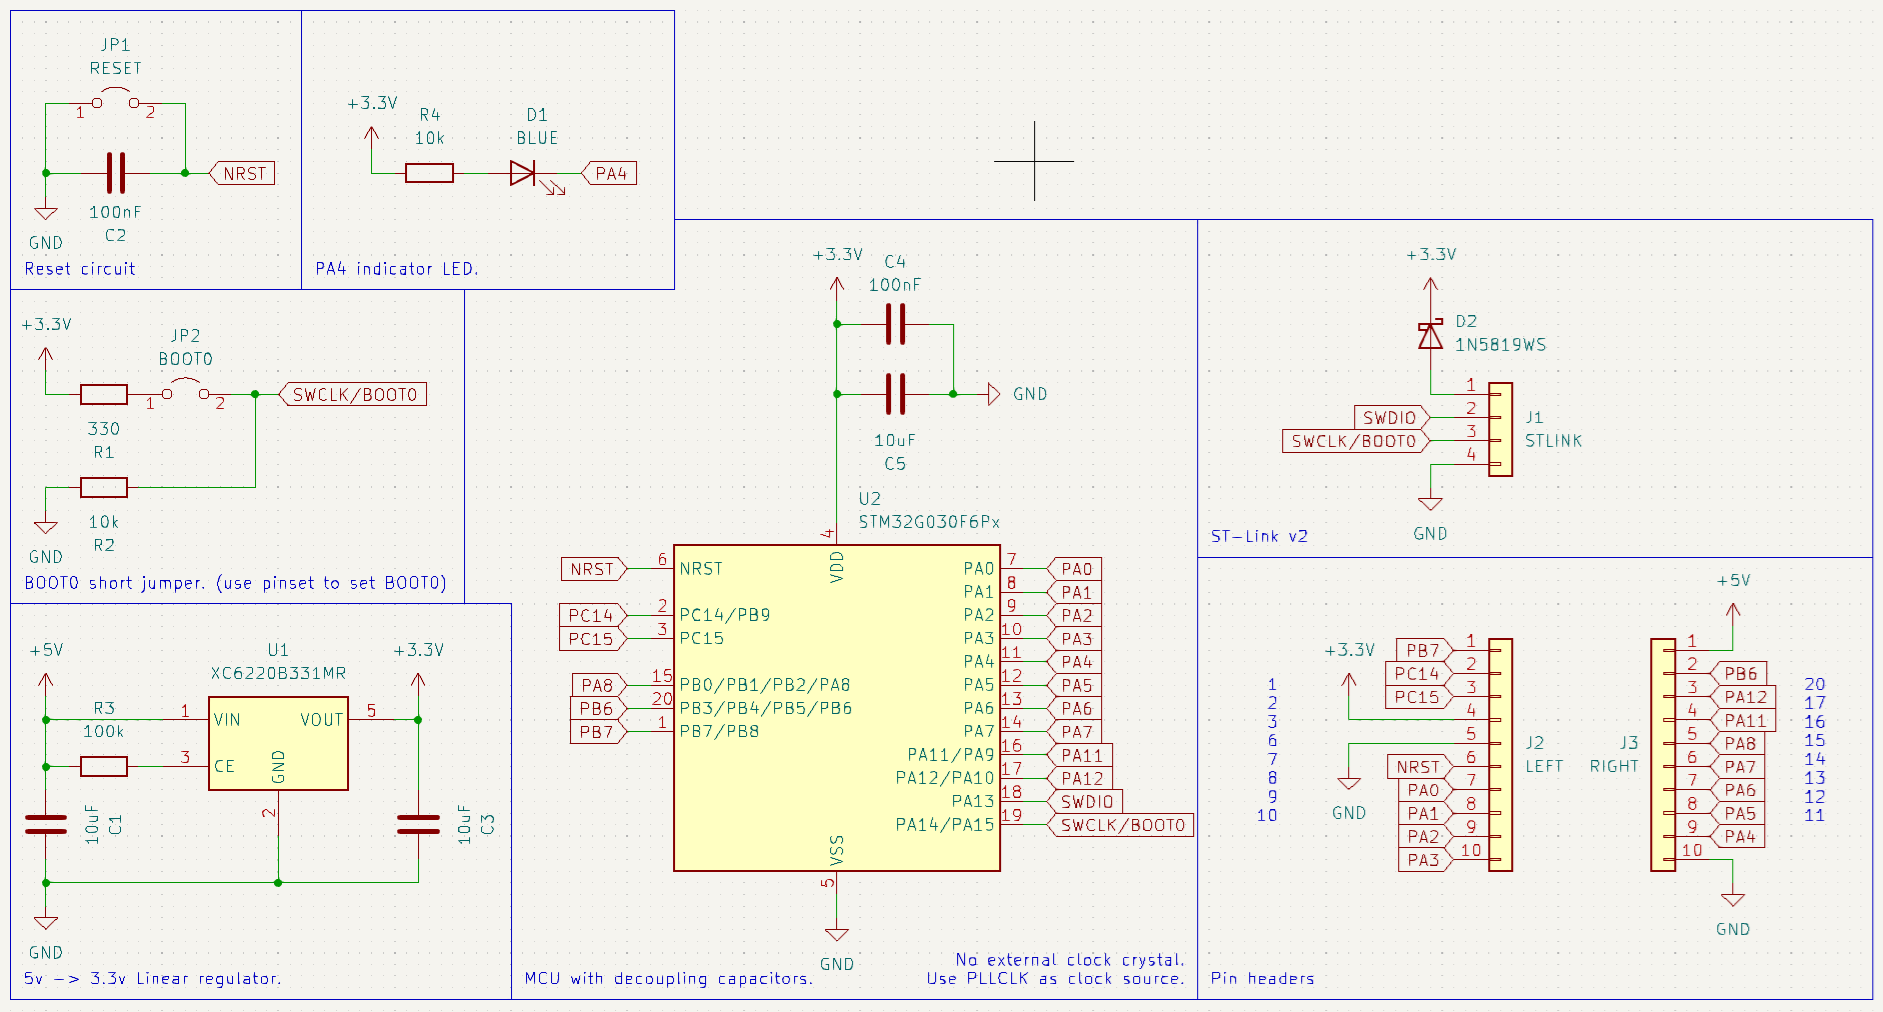The image size is (1883, 1012).
Task: Click the 'Reset circuit' caption text
Action: (80, 269)
